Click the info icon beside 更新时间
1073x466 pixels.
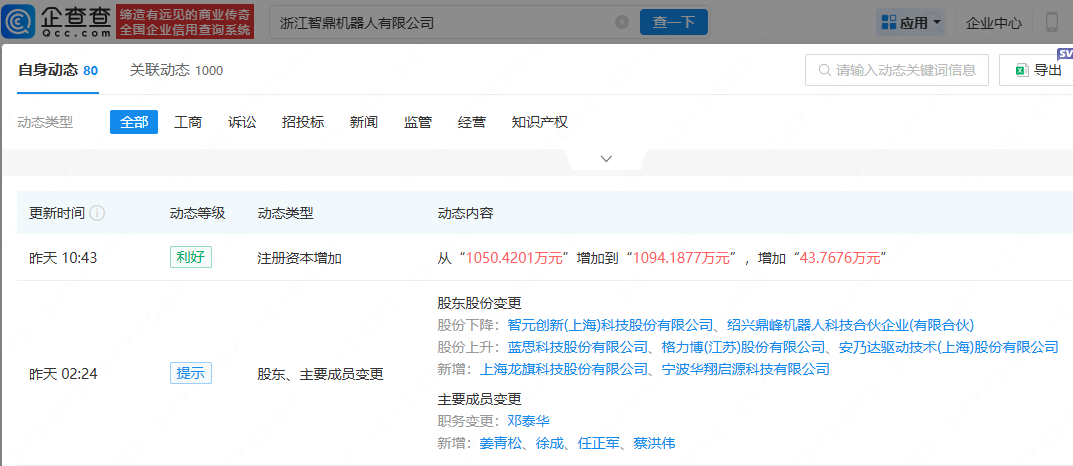[98, 213]
